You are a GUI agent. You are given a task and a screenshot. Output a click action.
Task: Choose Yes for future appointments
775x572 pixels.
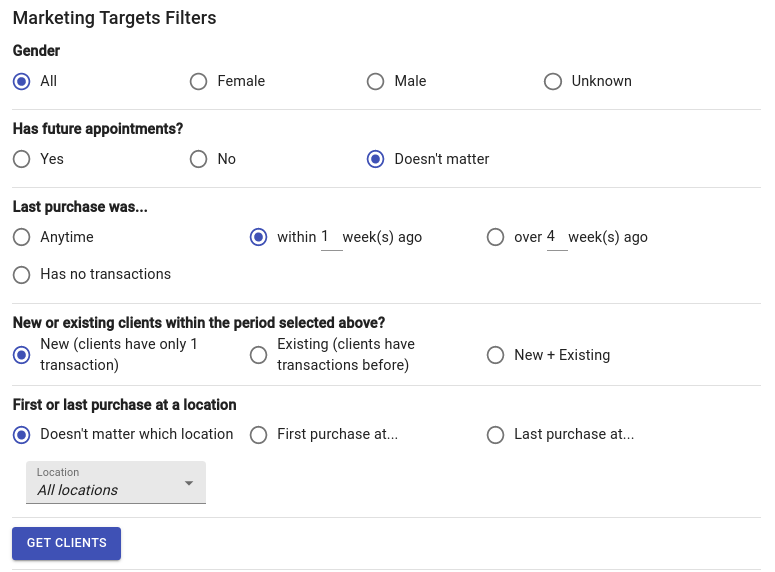(21, 159)
